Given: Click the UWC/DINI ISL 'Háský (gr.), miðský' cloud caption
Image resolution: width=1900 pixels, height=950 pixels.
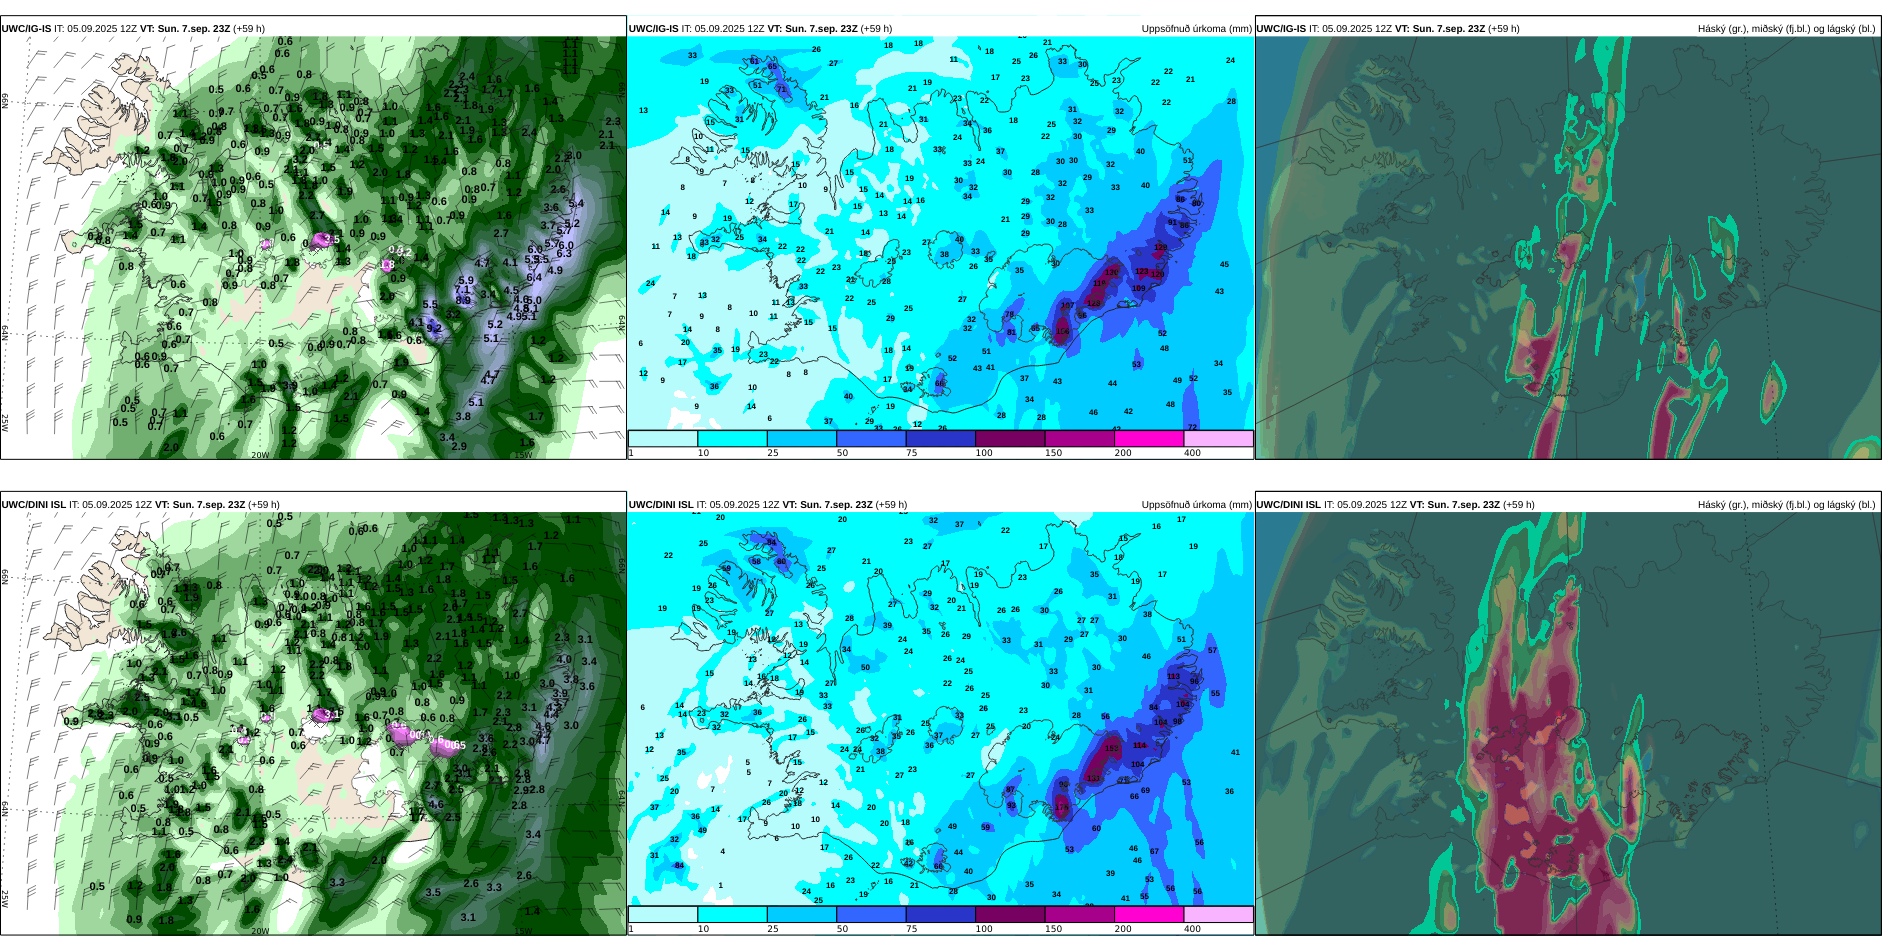Looking at the screenshot, I should 1786,505.
